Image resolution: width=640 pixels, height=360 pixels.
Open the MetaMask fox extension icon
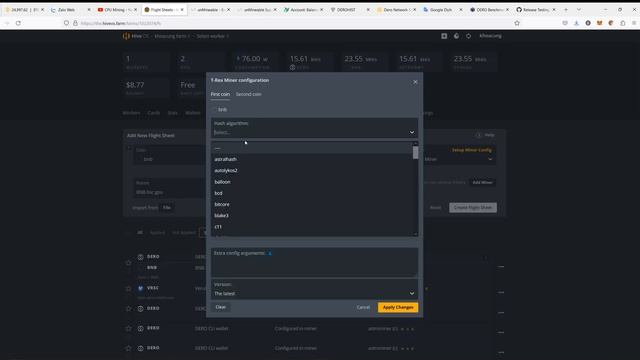point(599,23)
